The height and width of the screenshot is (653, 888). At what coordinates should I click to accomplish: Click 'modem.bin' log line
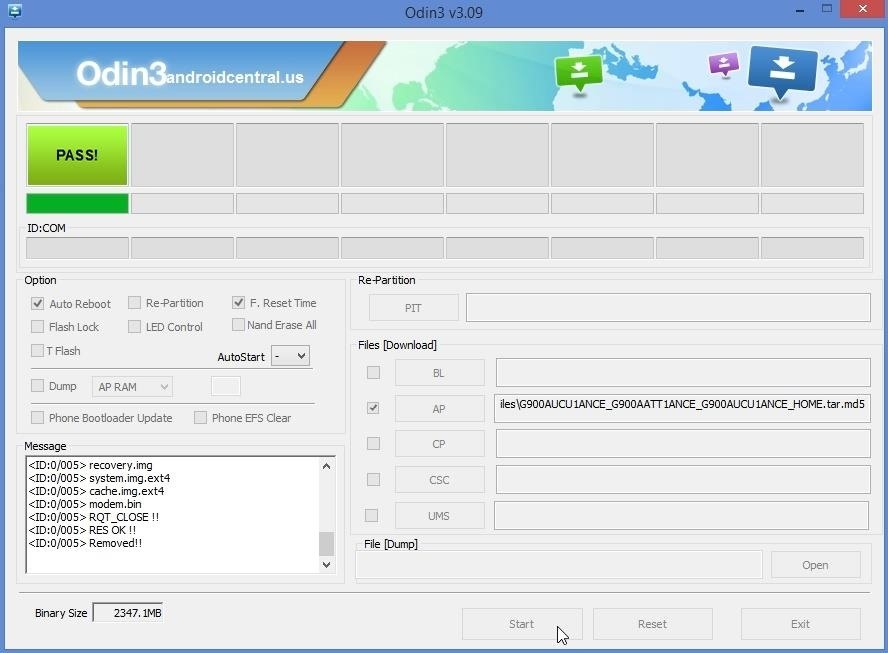[85, 504]
